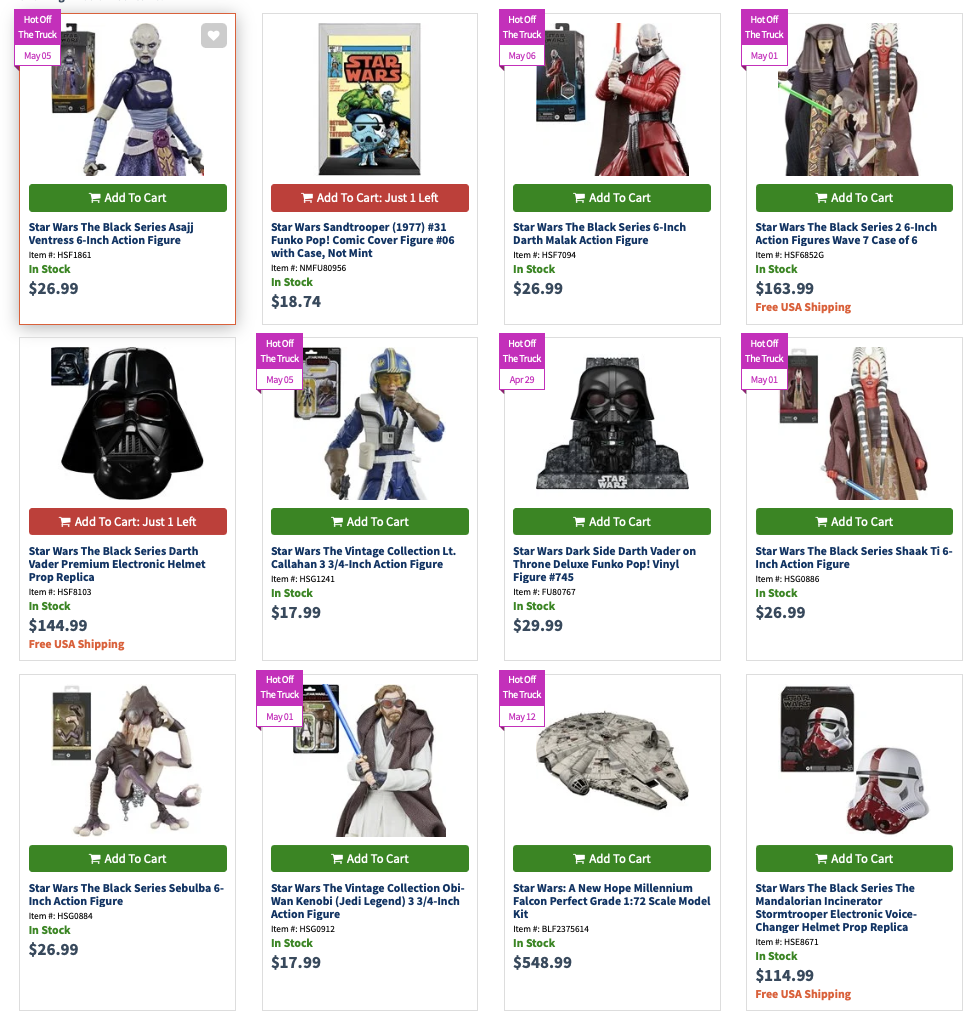The height and width of the screenshot is (1018, 972).
Task: Add Darth Vader Helmet, just 1 left
Action: (128, 522)
